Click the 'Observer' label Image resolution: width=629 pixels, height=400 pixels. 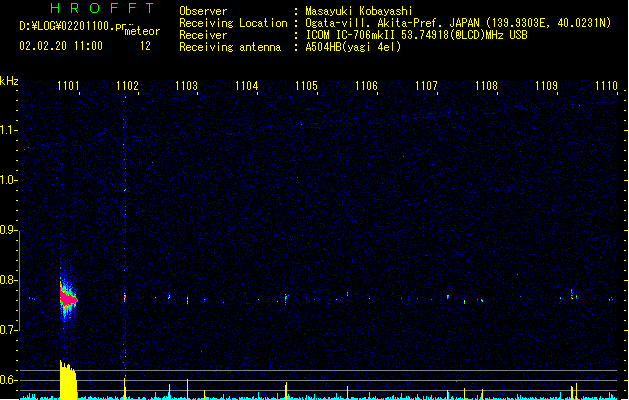coord(203,11)
